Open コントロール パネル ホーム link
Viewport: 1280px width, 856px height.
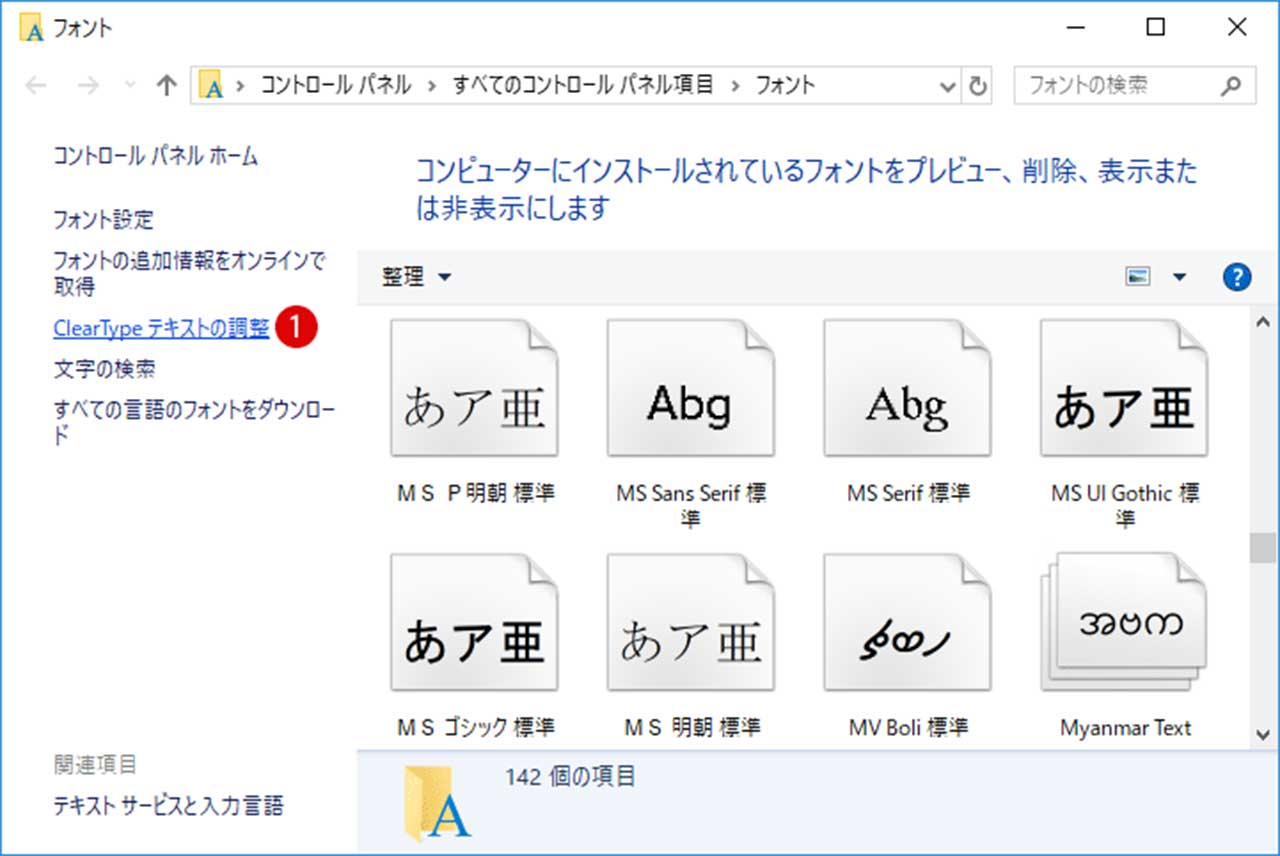tap(156, 156)
